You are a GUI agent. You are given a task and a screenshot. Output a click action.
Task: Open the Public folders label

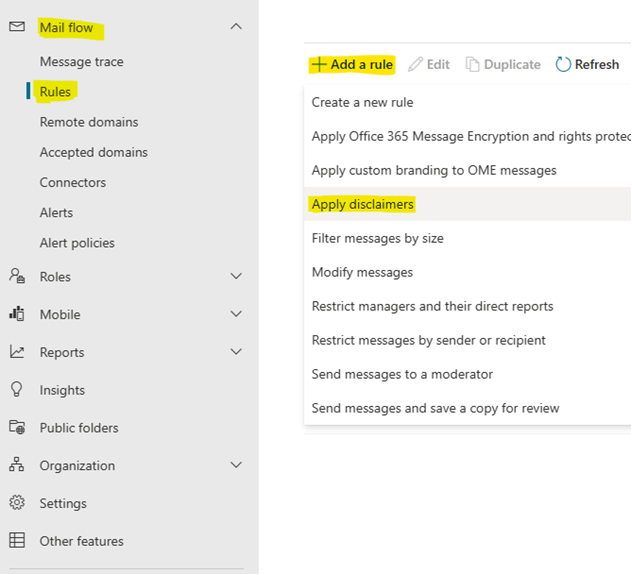(x=79, y=428)
